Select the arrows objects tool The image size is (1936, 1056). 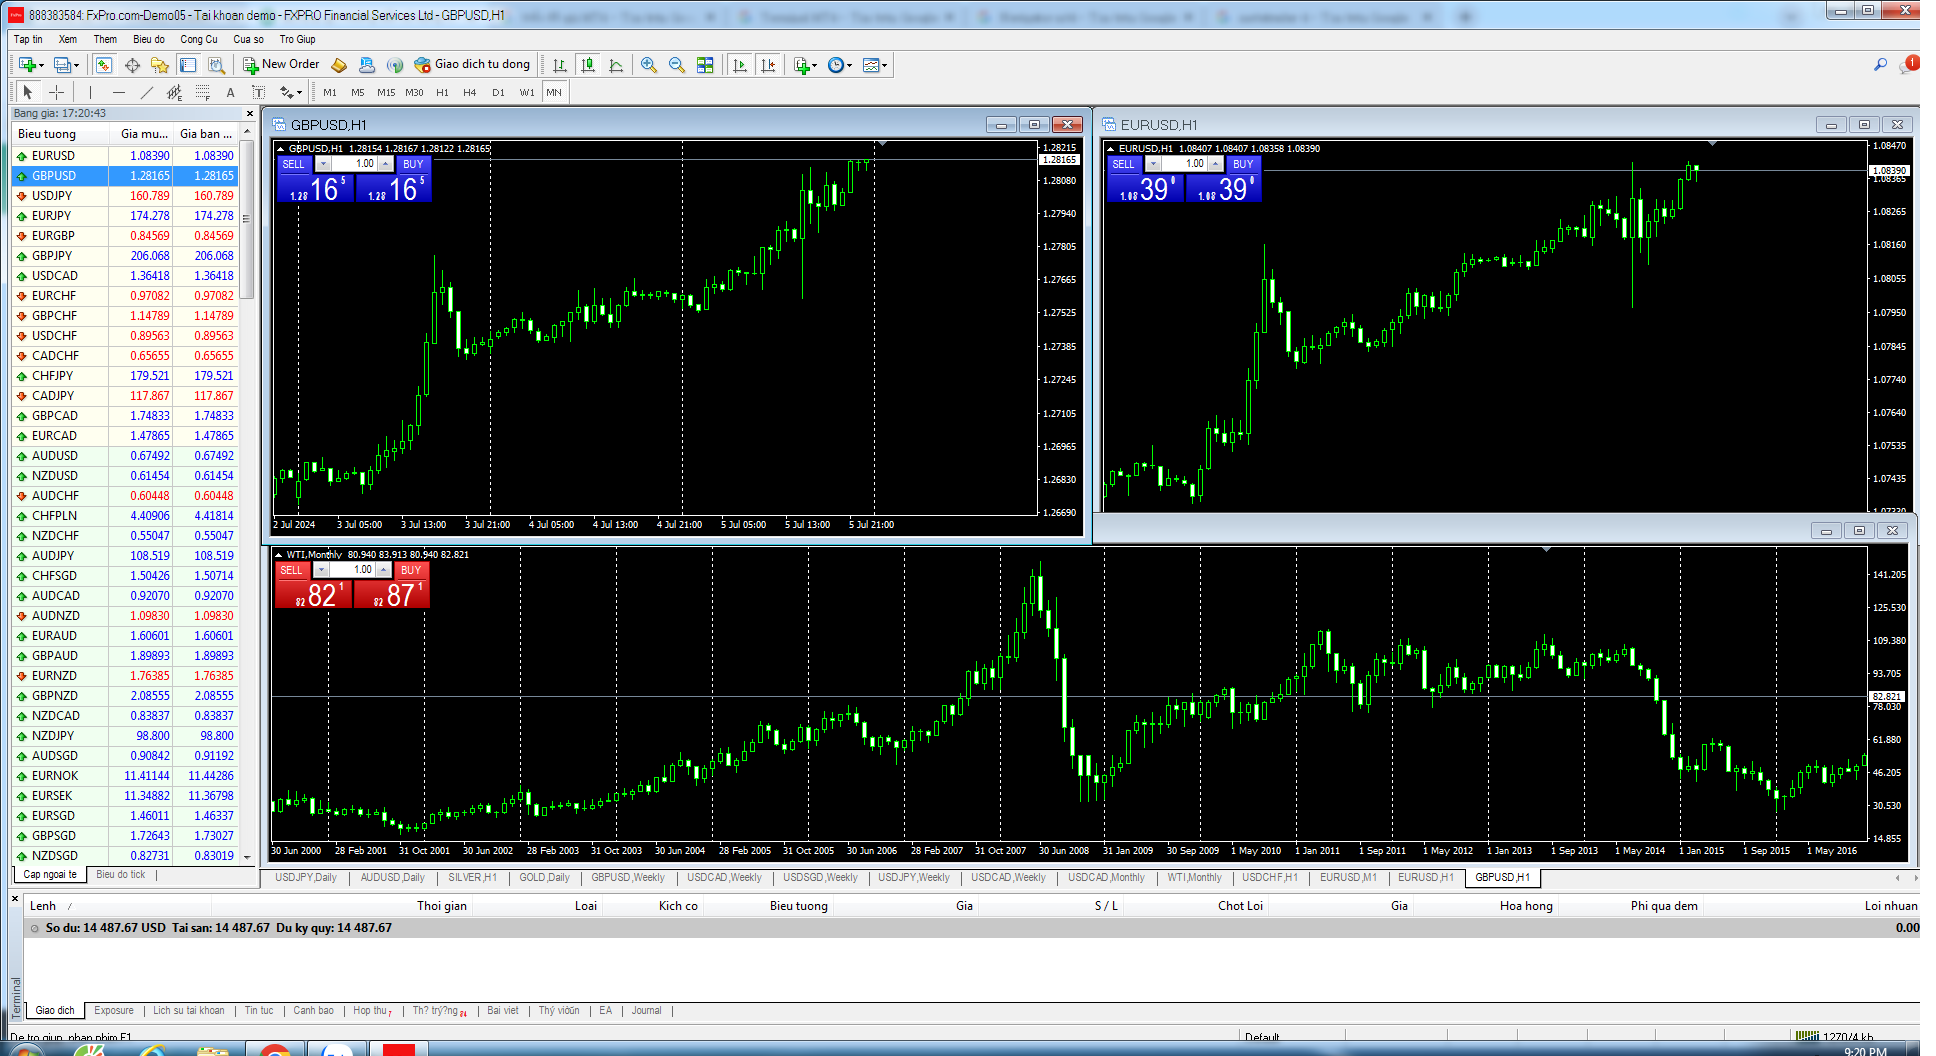coord(286,92)
